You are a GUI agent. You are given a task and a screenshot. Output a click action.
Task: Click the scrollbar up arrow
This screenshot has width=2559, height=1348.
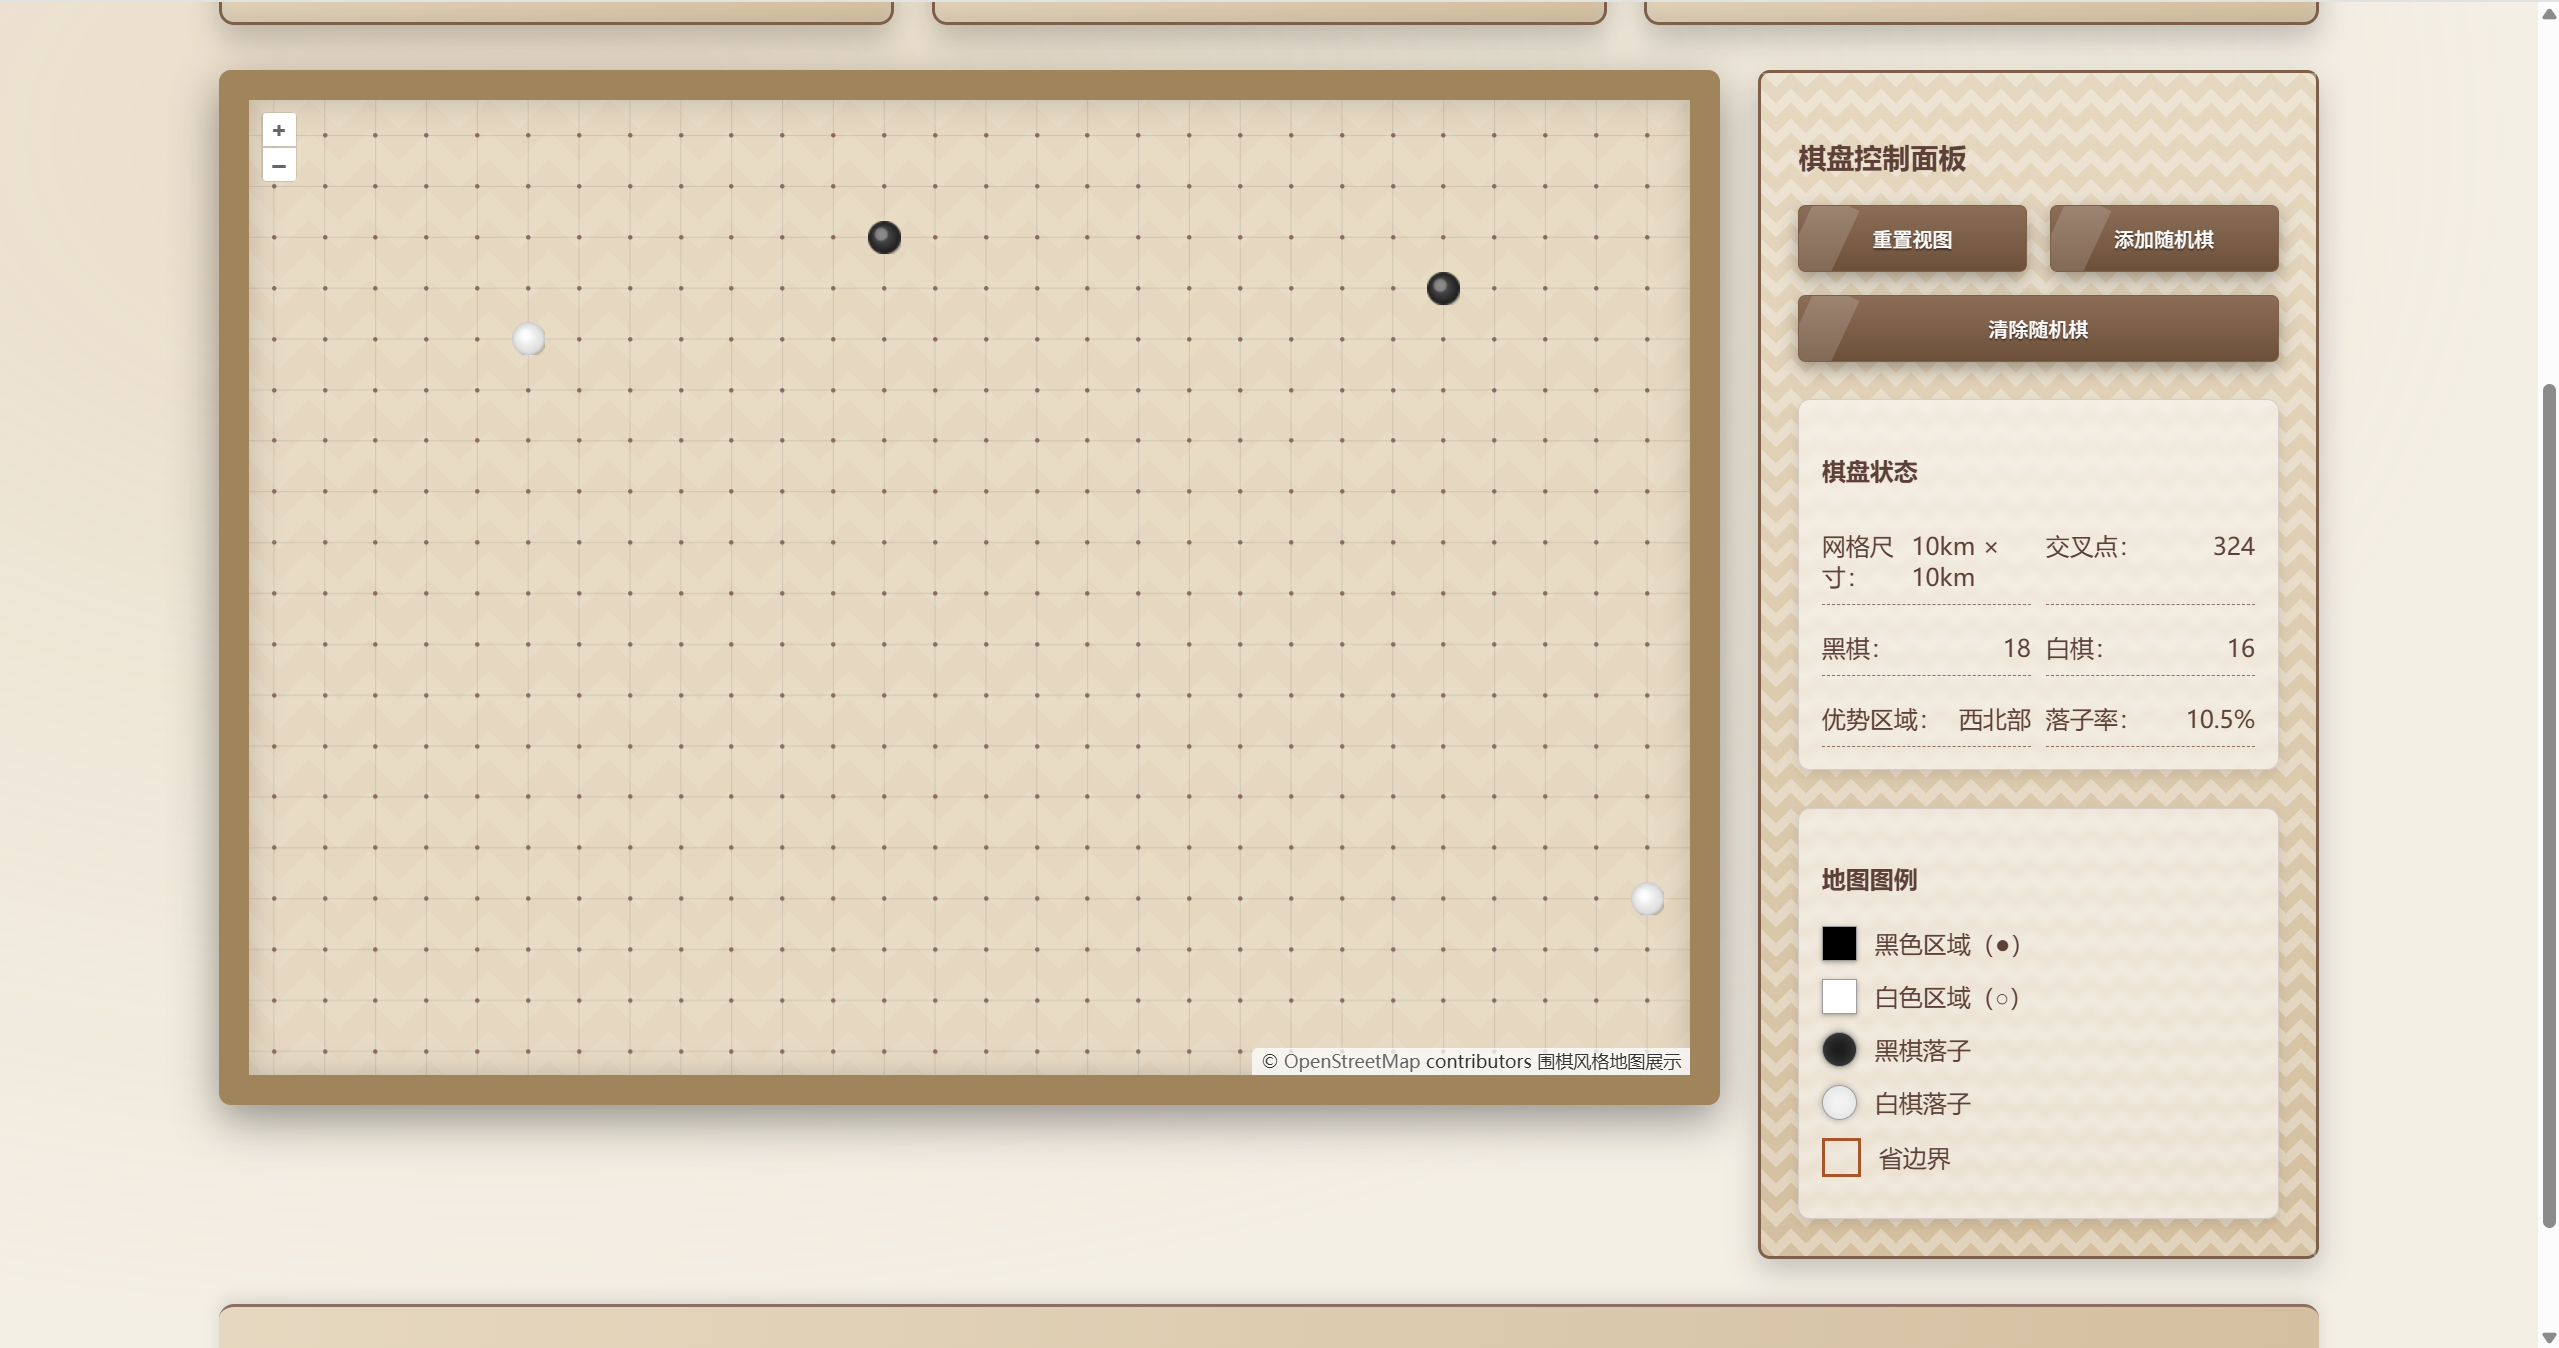coord(2548,13)
